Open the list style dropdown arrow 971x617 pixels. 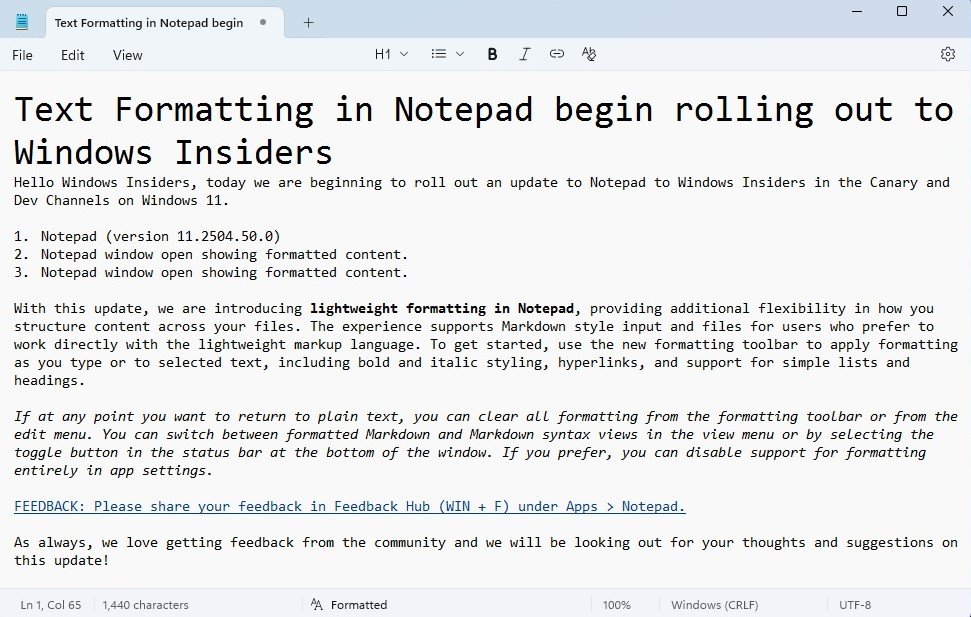pos(459,54)
